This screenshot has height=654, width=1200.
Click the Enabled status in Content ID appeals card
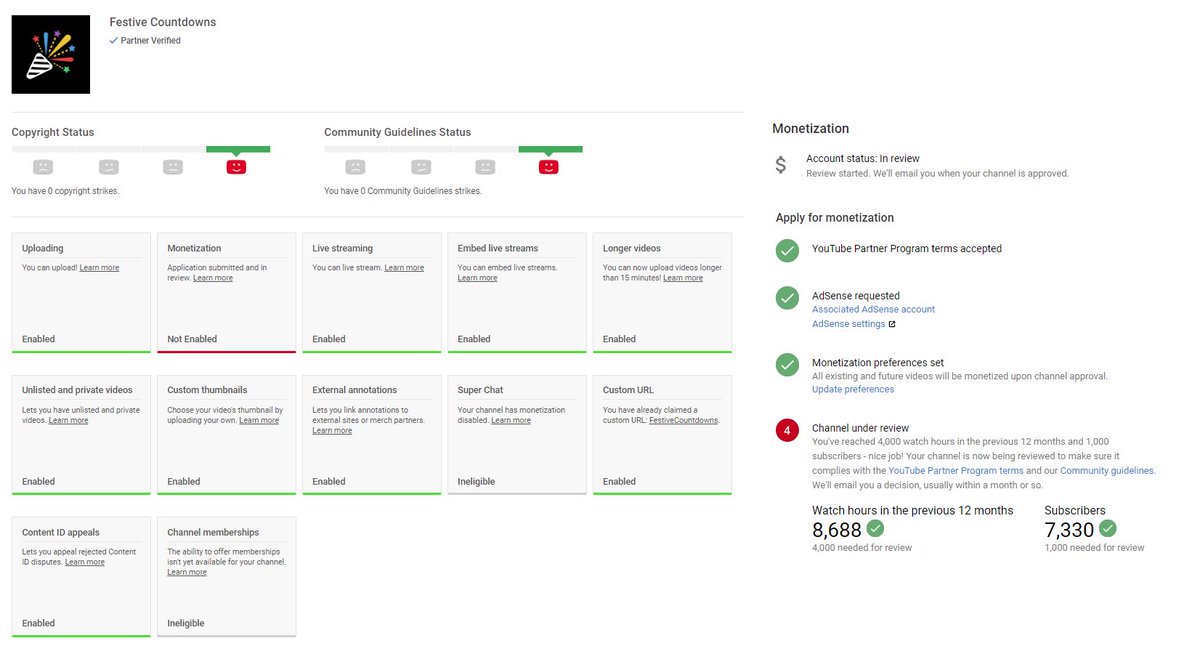(x=38, y=623)
